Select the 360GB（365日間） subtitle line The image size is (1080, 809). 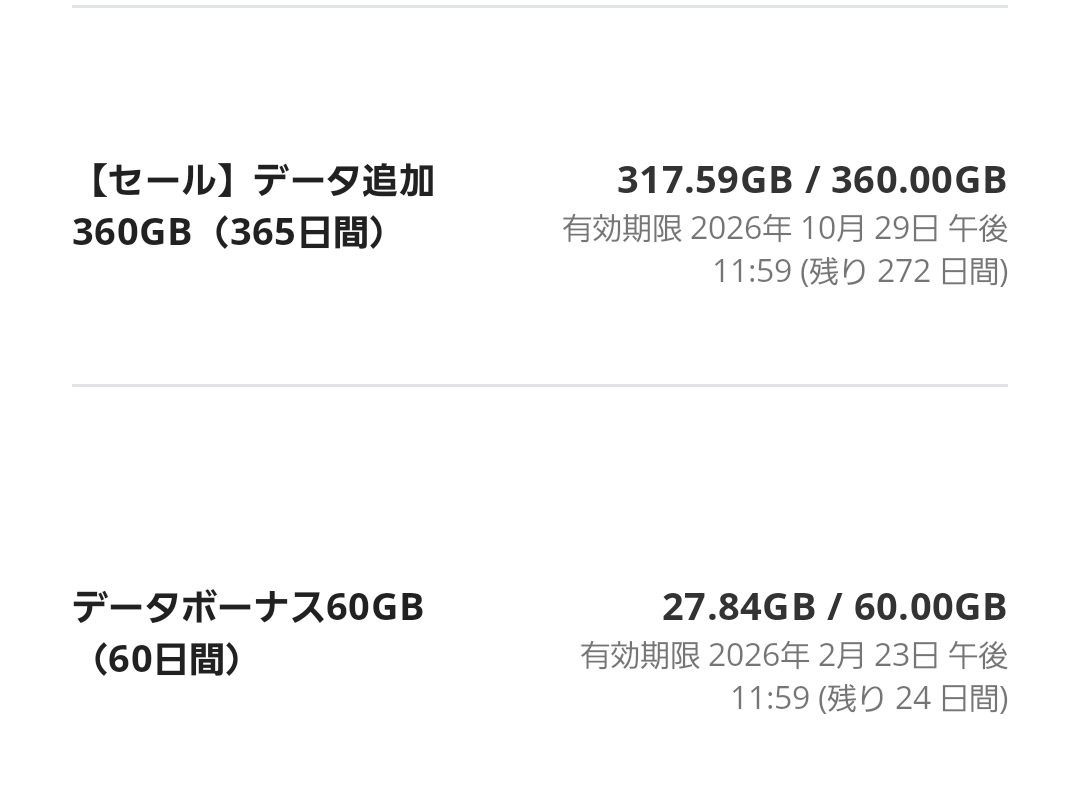click(230, 233)
